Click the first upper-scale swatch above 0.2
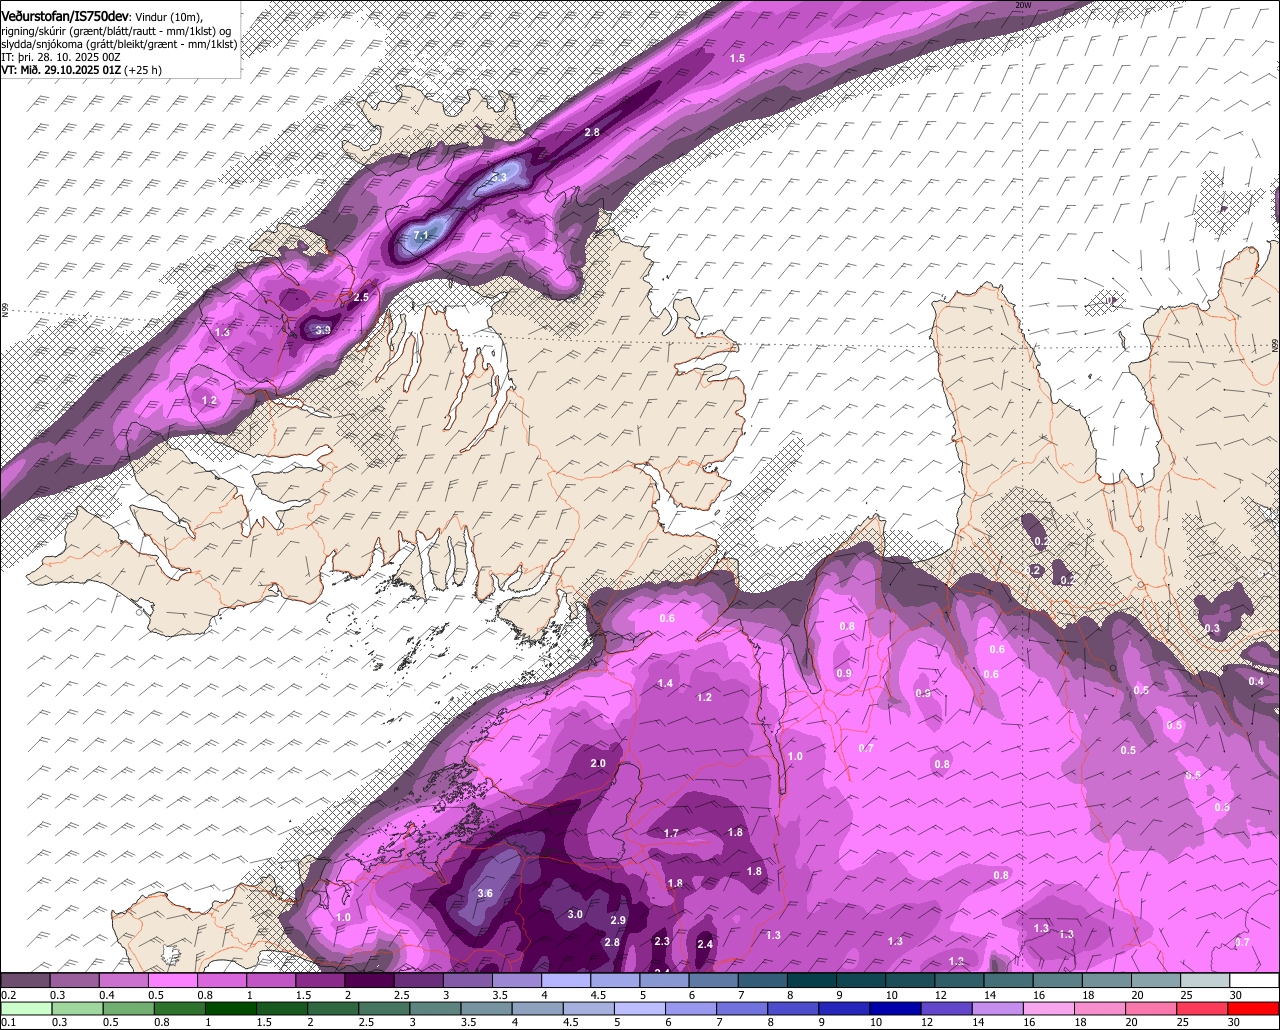 tap(25, 980)
